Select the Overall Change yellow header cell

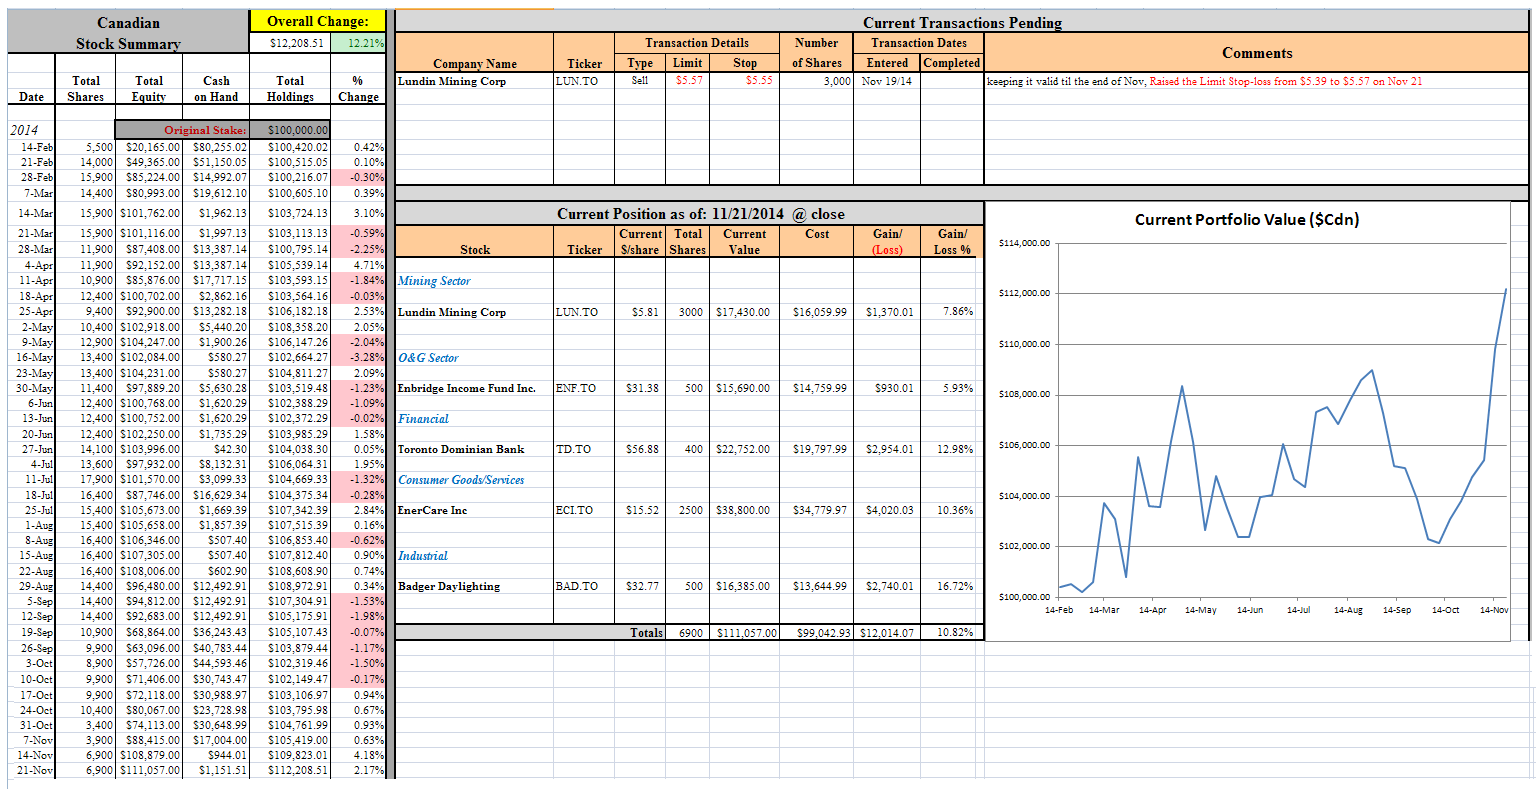click(317, 21)
